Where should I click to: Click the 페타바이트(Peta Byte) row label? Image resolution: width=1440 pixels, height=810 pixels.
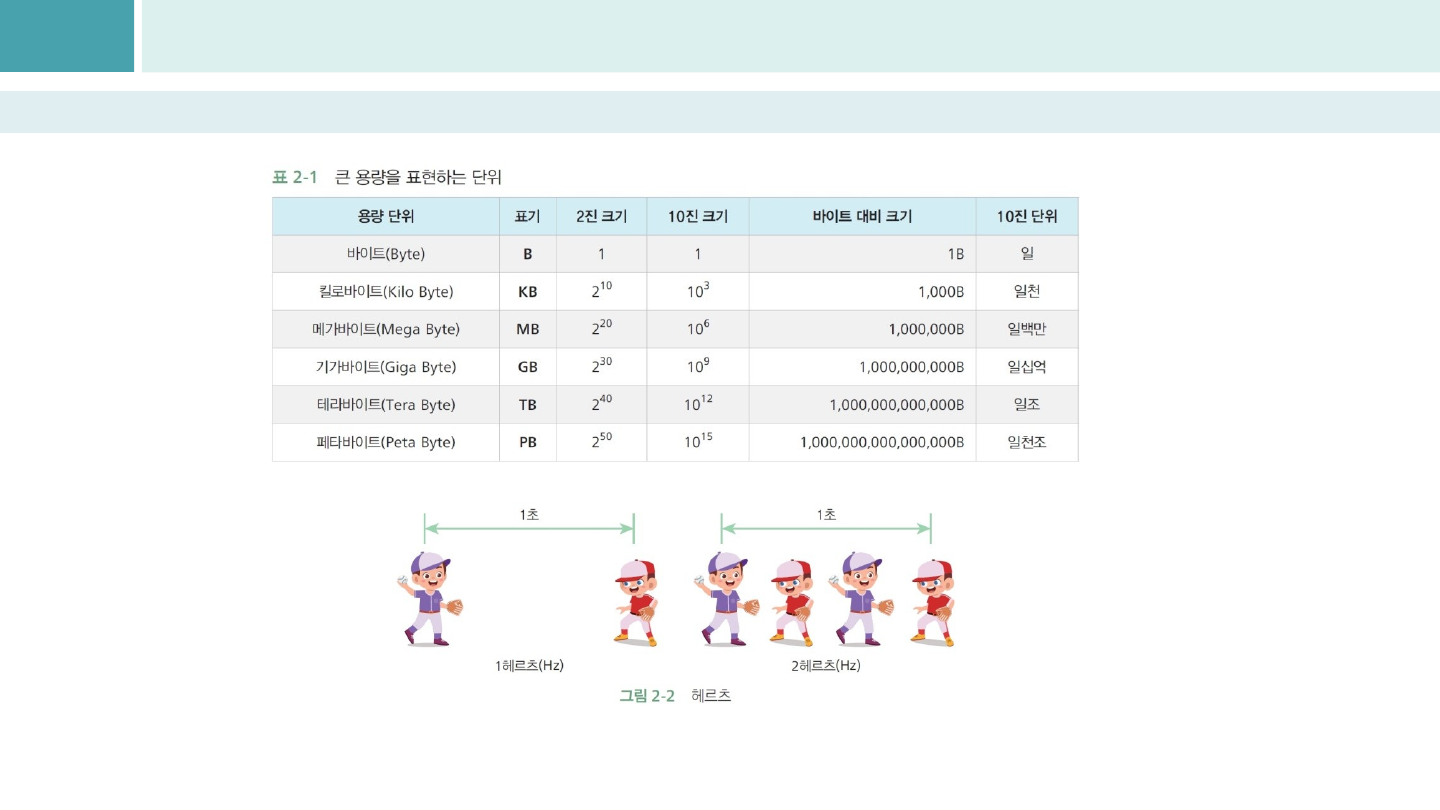tap(386, 442)
